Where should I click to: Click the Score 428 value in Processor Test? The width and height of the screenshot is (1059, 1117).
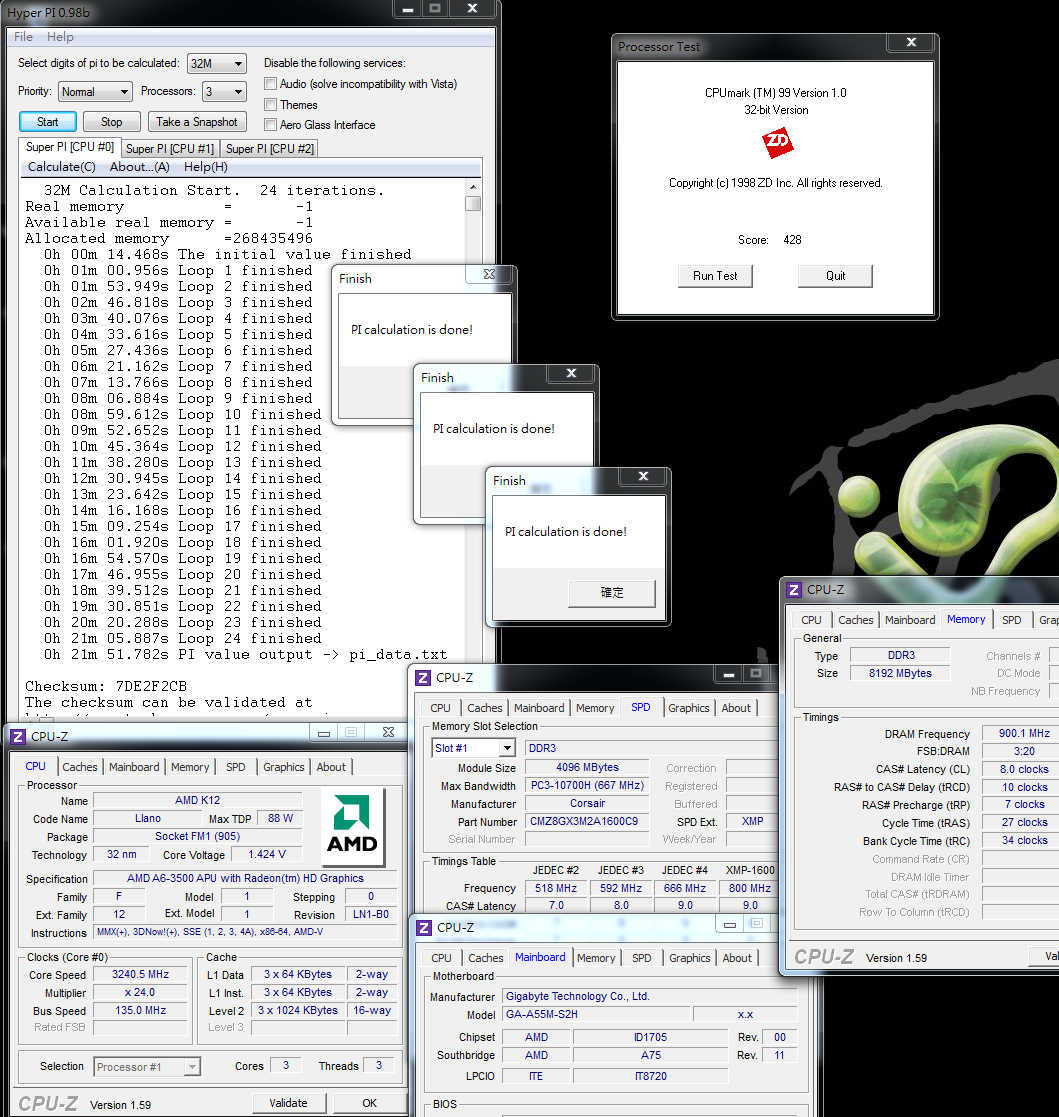pos(792,240)
